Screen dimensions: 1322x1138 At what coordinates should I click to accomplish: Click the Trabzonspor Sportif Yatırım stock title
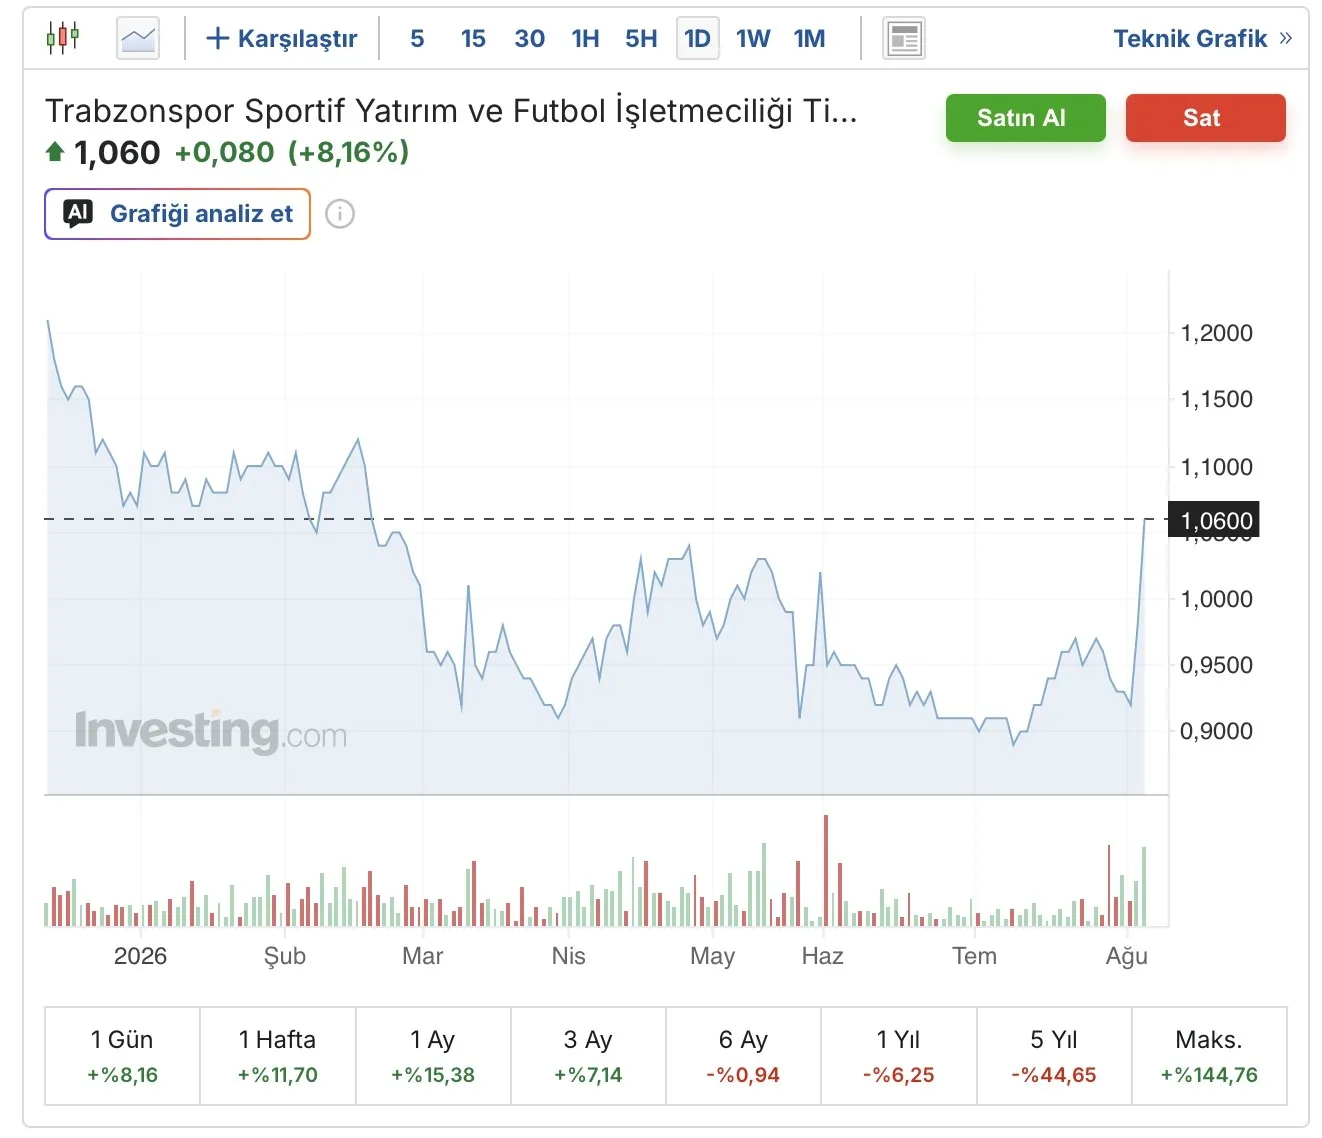451,110
